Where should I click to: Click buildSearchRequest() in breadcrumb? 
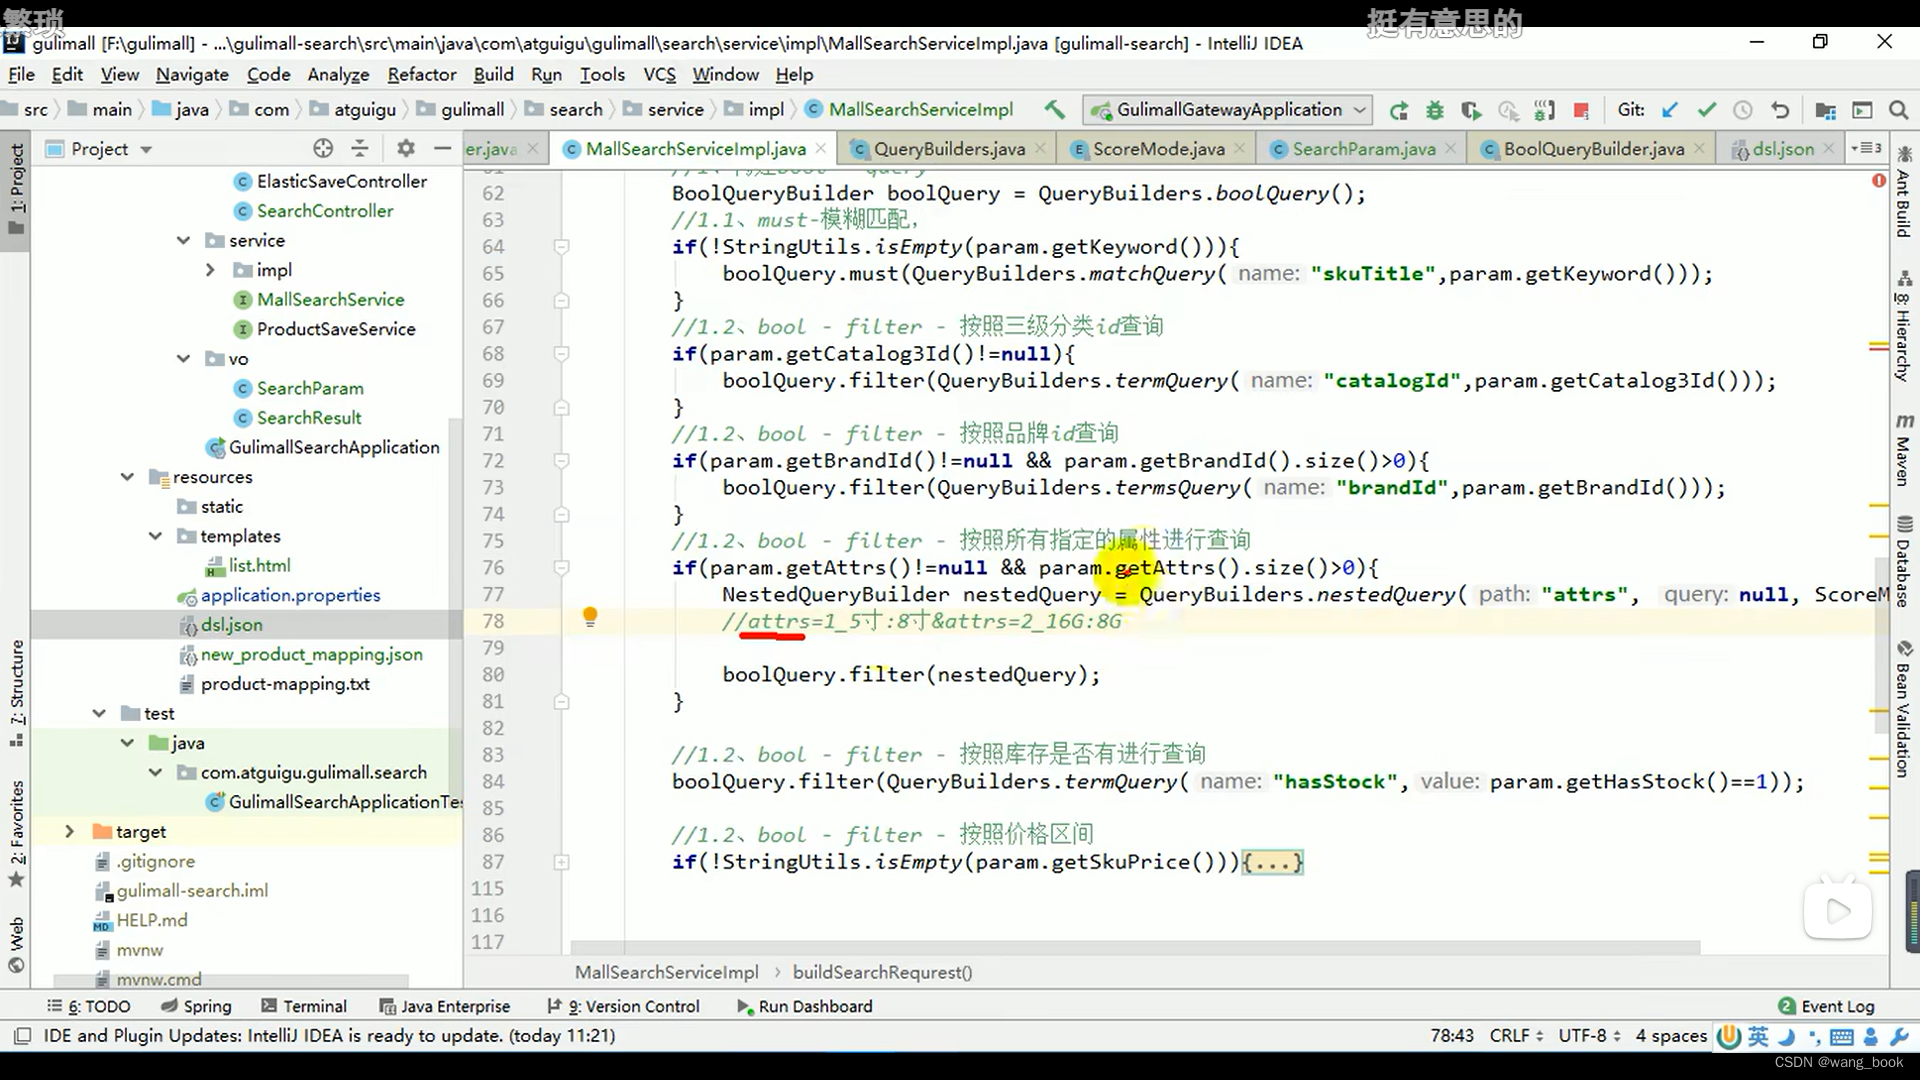coord(882,972)
